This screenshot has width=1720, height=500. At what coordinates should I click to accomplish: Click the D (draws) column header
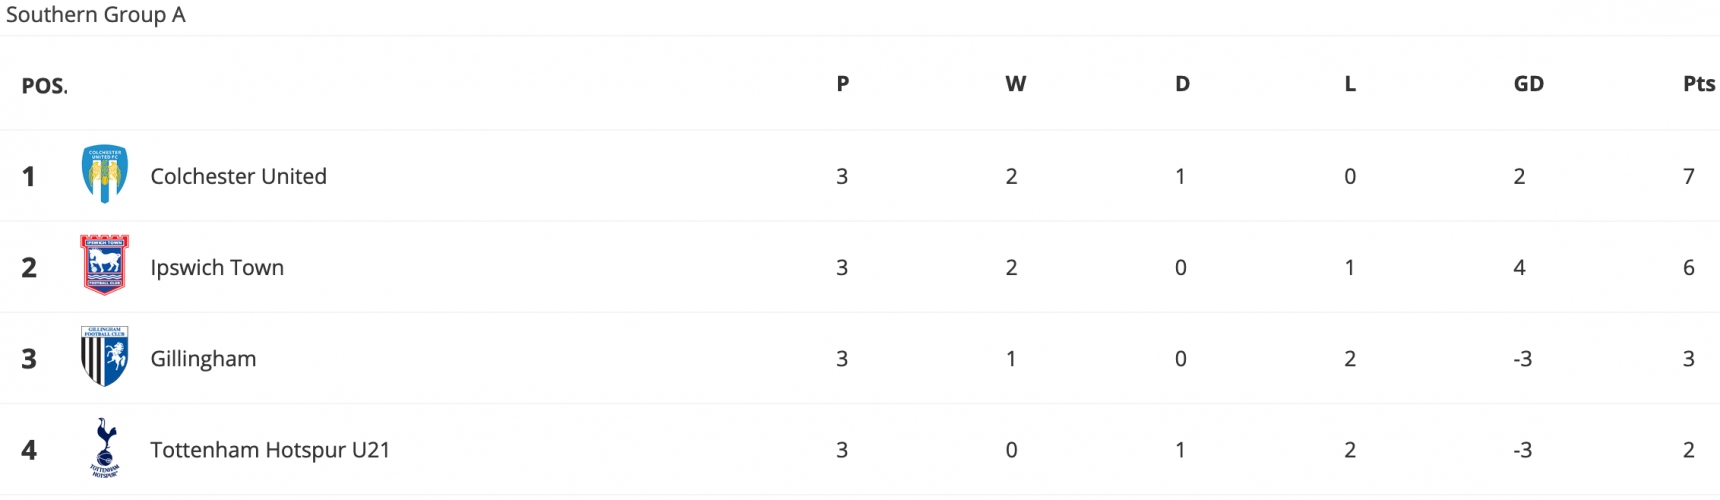click(x=1182, y=84)
